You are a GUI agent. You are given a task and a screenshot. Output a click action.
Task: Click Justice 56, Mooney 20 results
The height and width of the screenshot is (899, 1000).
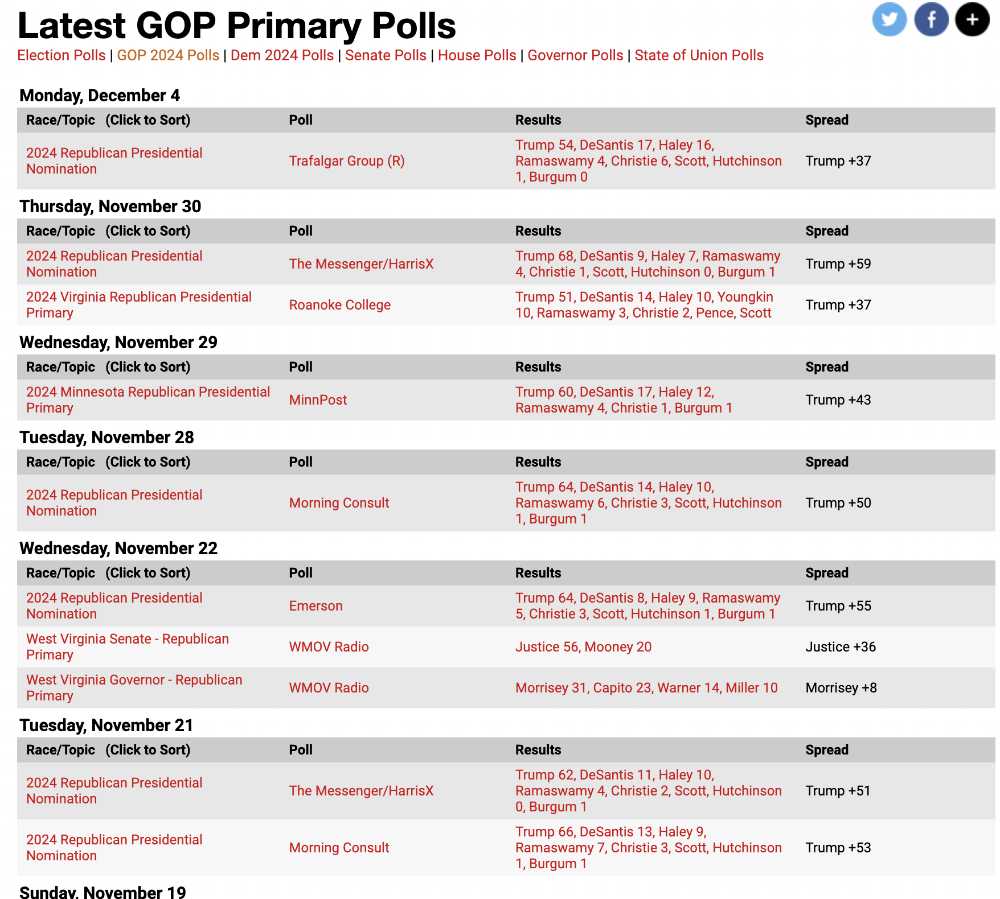(584, 647)
